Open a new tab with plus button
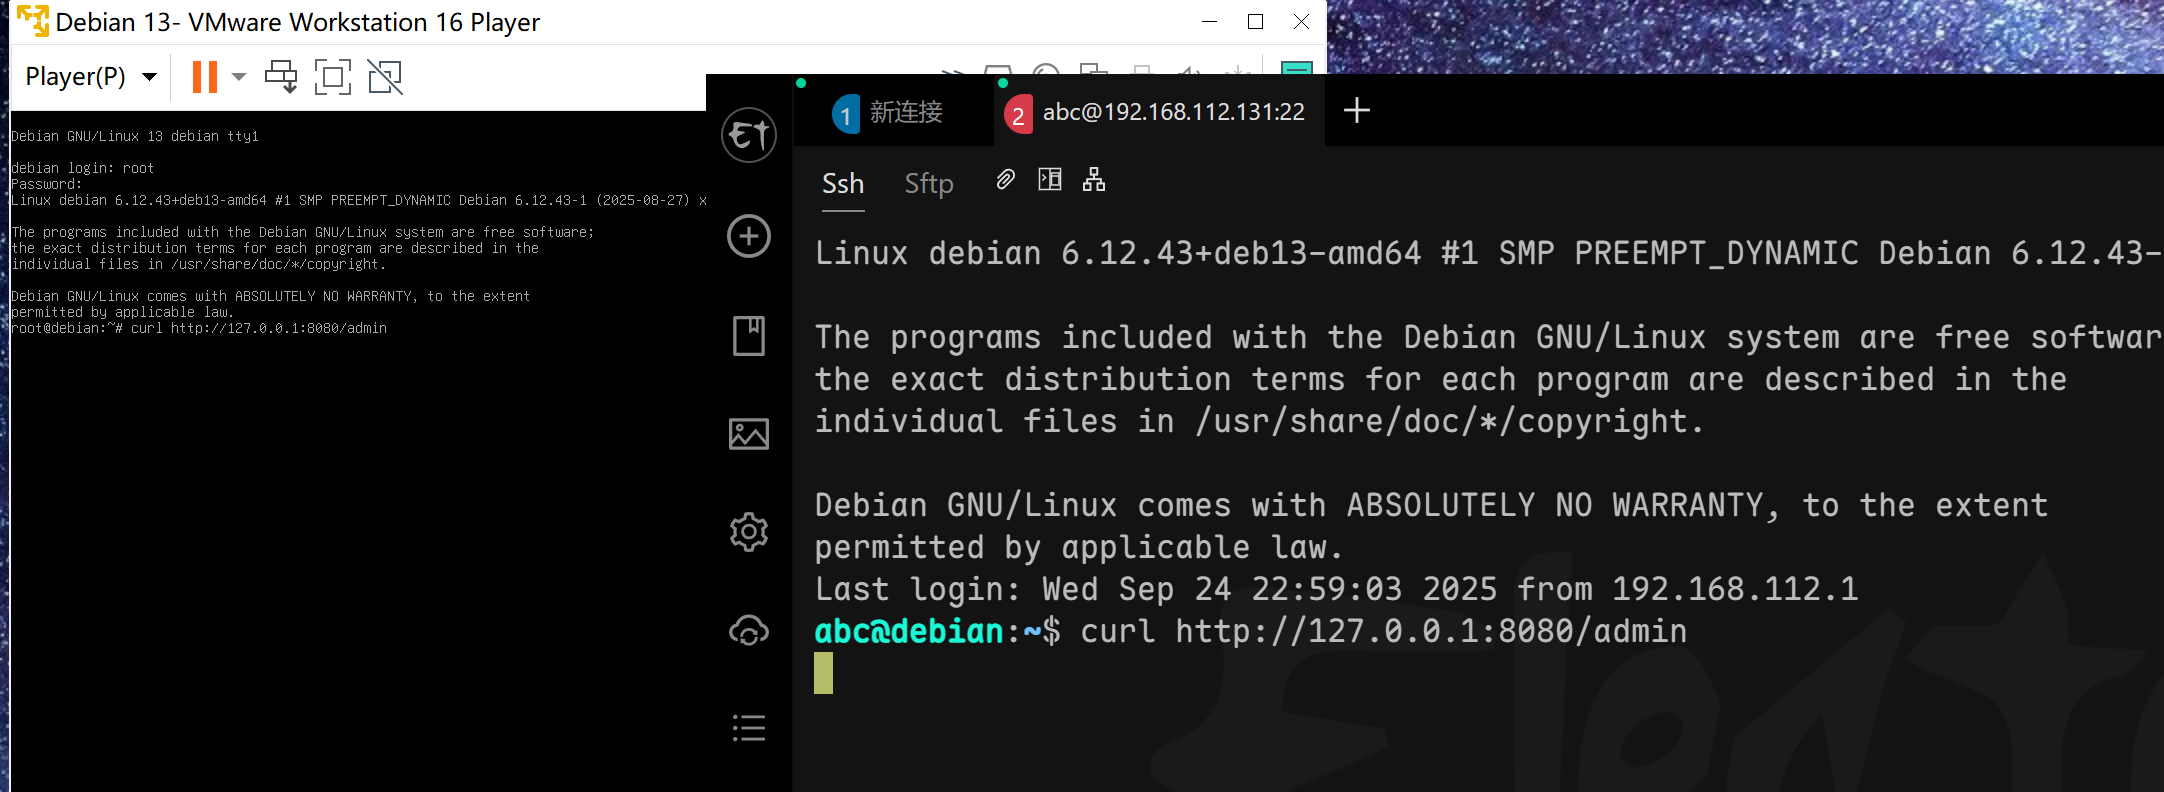 1357,111
